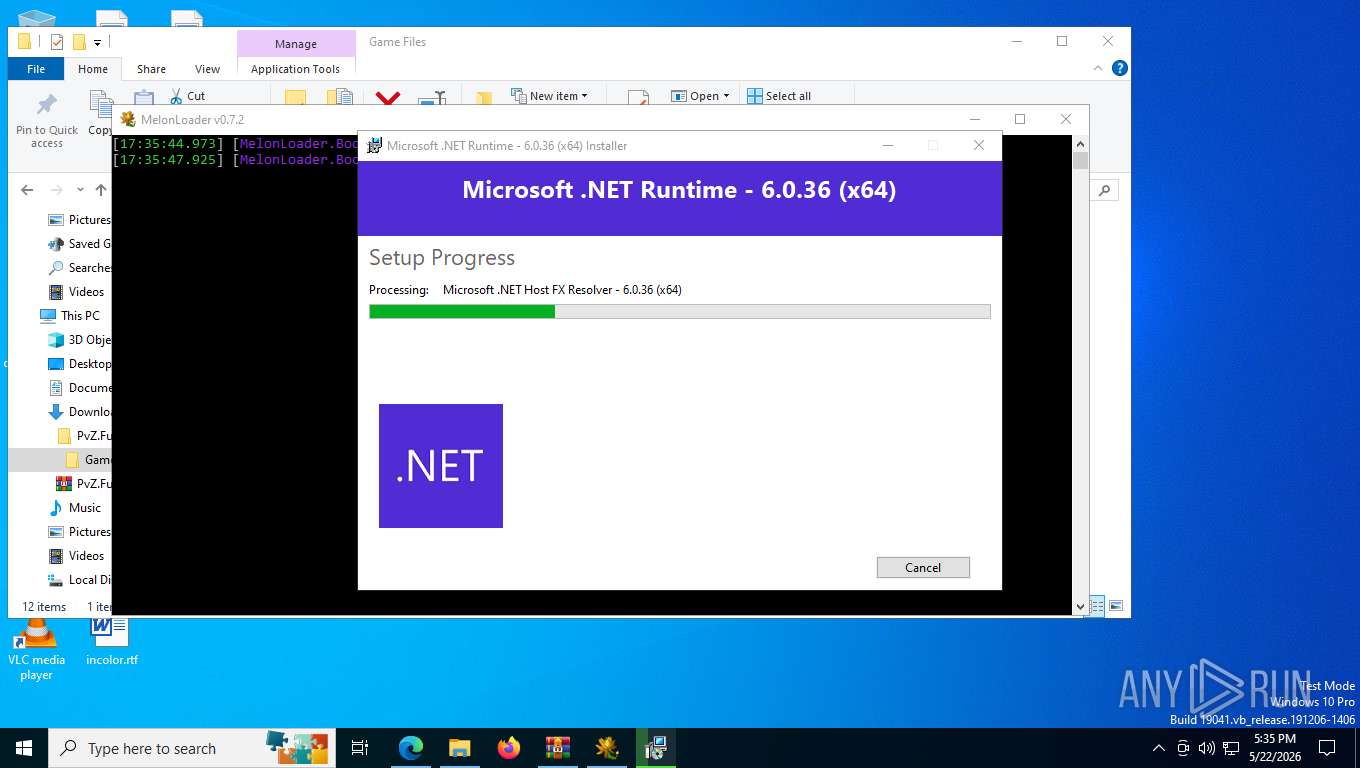This screenshot has width=1360, height=768.
Task: Click the installer icon in the .NET title bar
Action: (x=374, y=146)
